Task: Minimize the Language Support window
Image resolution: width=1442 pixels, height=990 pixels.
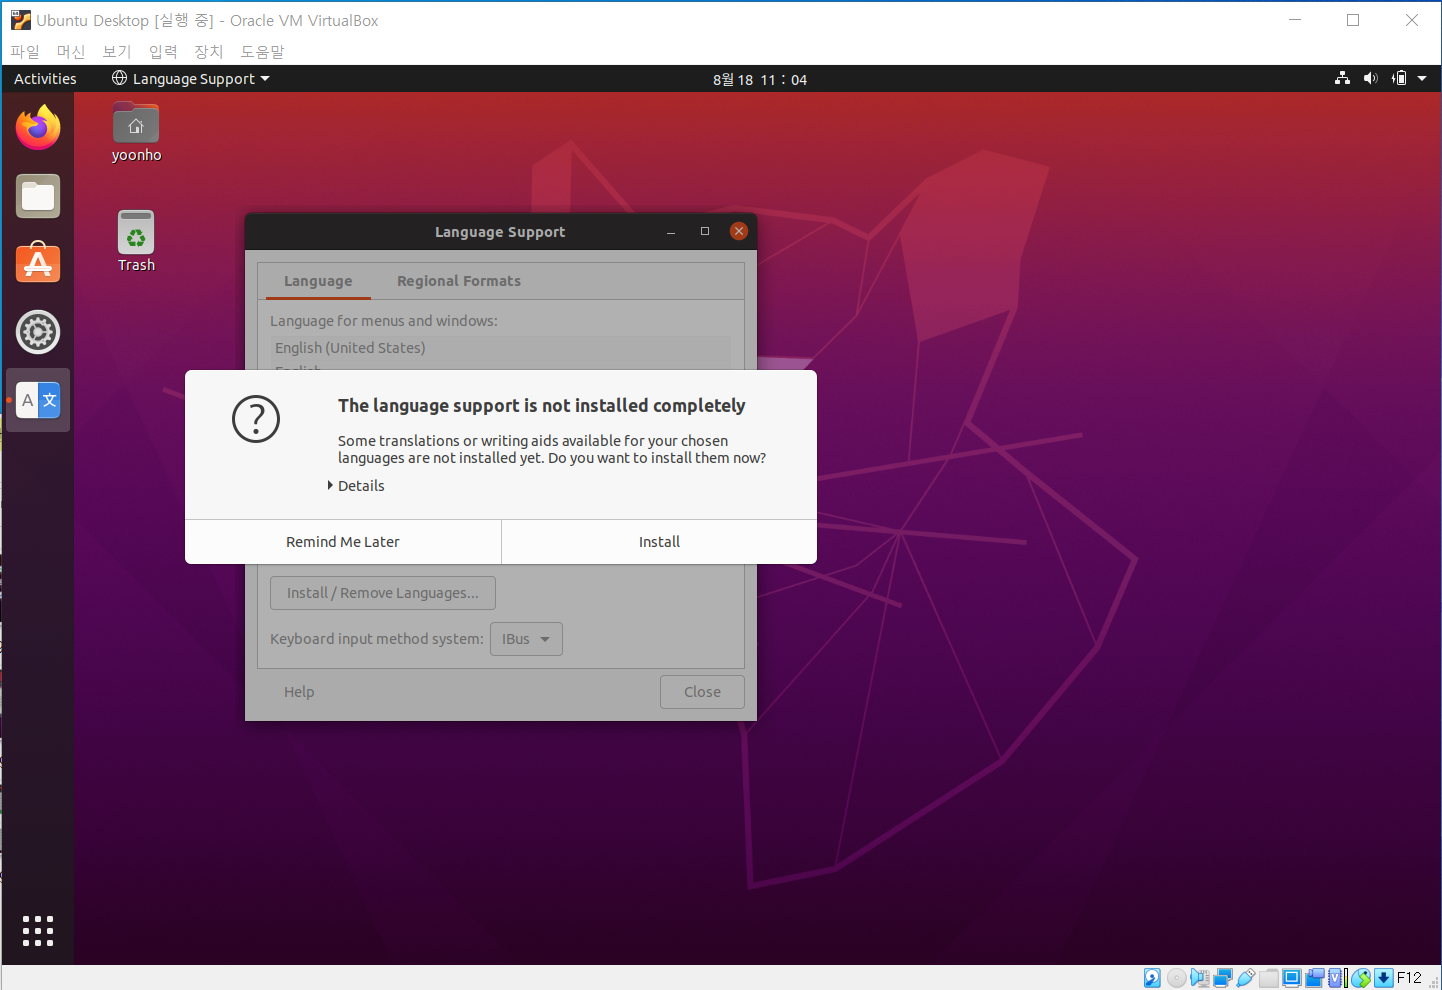Action: click(x=671, y=231)
